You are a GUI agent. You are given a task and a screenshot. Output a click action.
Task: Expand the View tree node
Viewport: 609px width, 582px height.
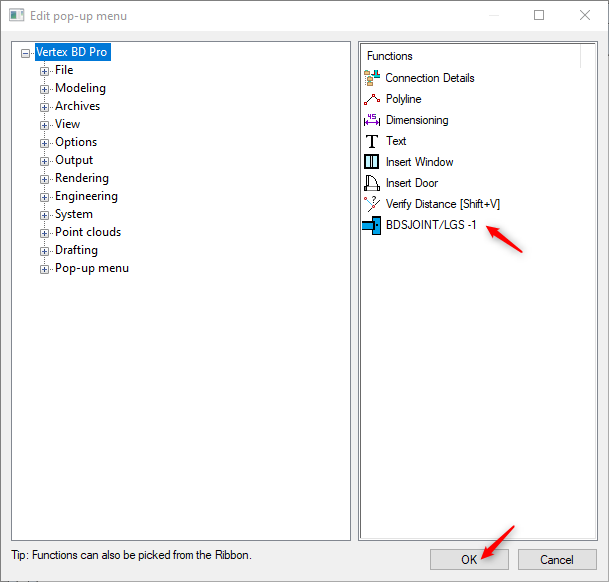click(44, 125)
